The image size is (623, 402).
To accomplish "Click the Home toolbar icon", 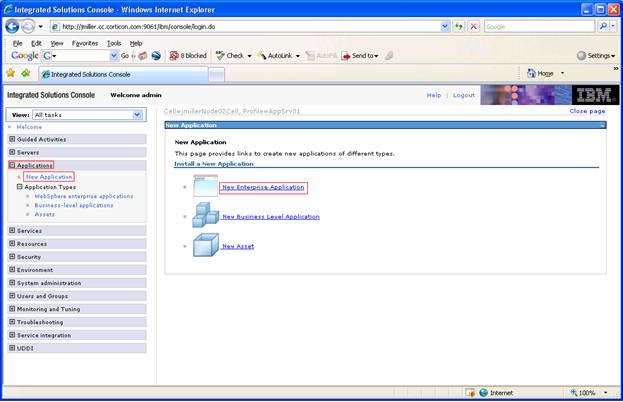I will tap(531, 73).
